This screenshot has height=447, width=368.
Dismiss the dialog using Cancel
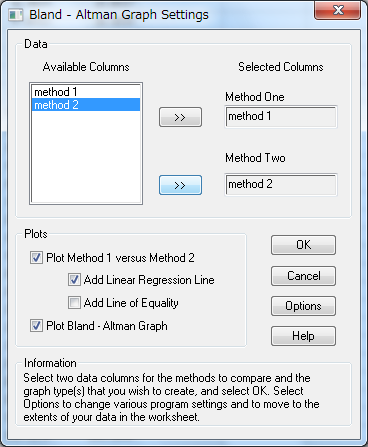(x=303, y=276)
